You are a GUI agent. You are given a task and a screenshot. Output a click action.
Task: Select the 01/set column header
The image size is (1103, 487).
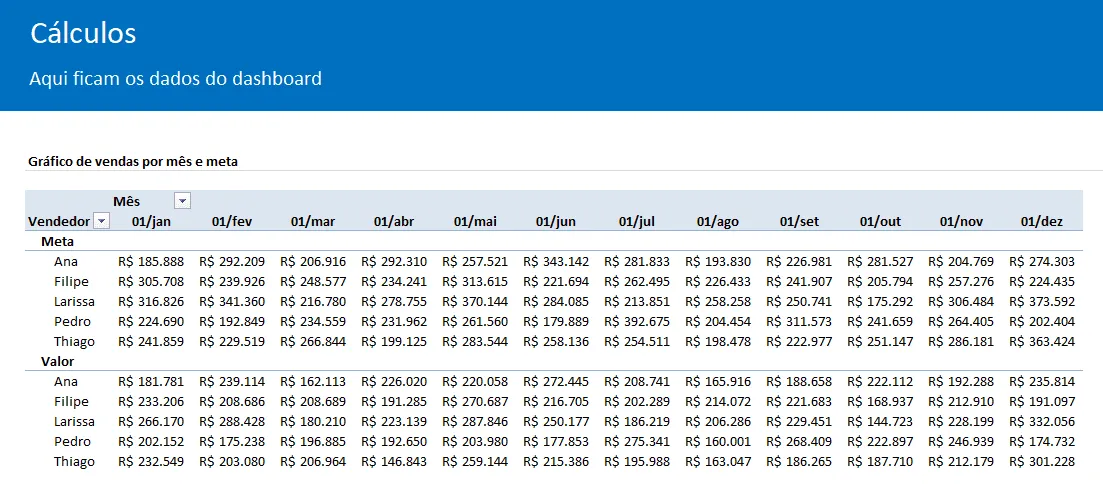pyautogui.click(x=799, y=222)
